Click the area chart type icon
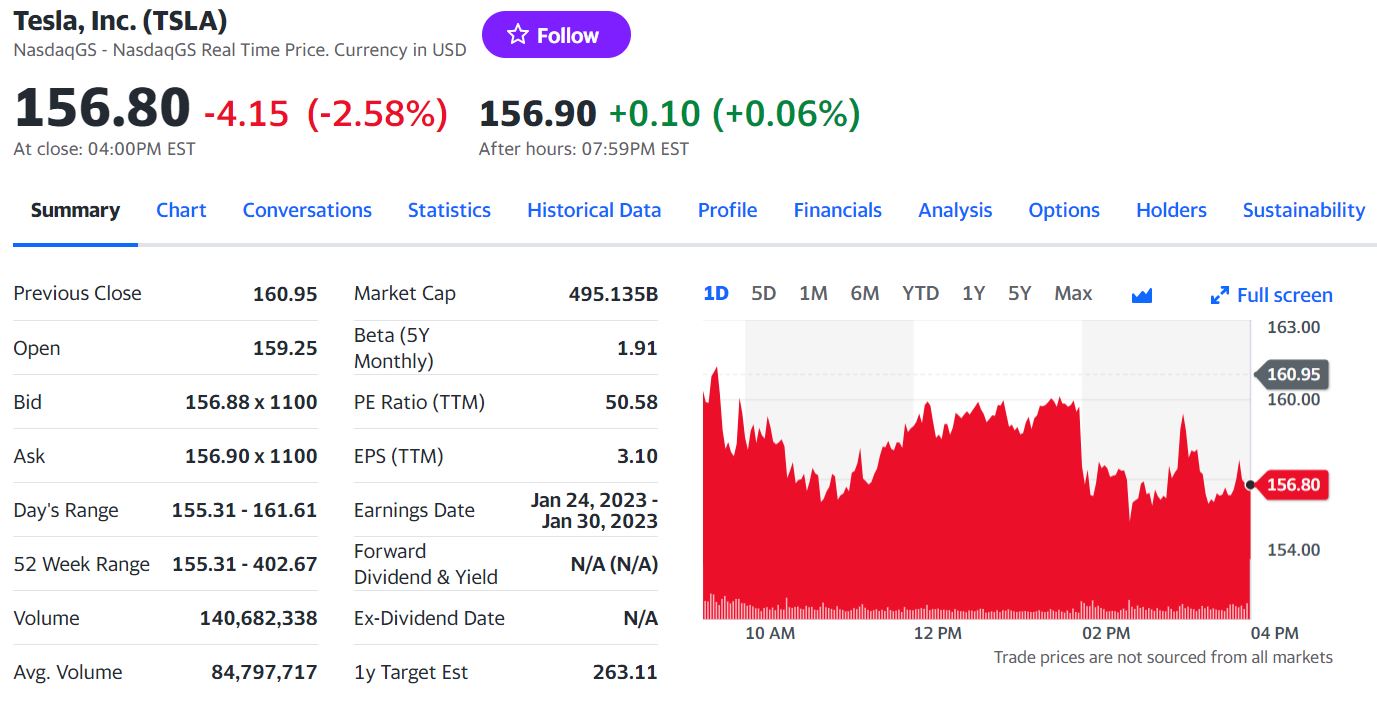 coord(1142,295)
